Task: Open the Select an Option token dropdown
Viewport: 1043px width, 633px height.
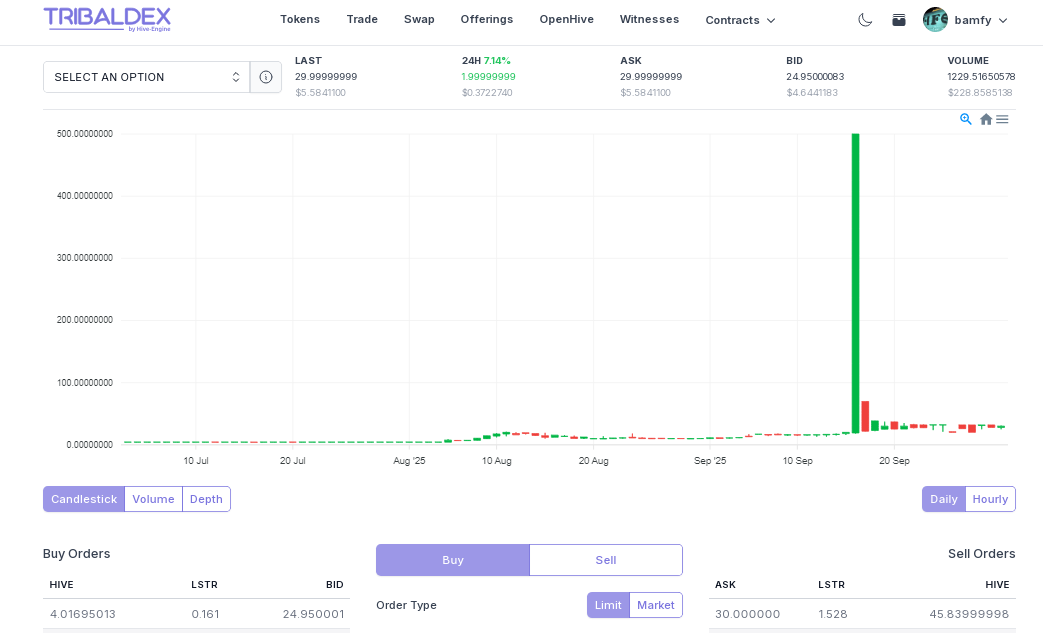Action: click(146, 77)
